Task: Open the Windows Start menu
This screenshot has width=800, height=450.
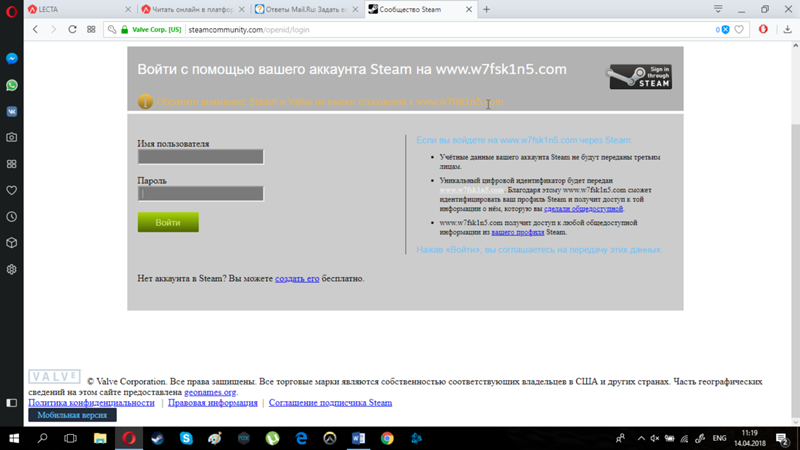Action: (x=14, y=438)
